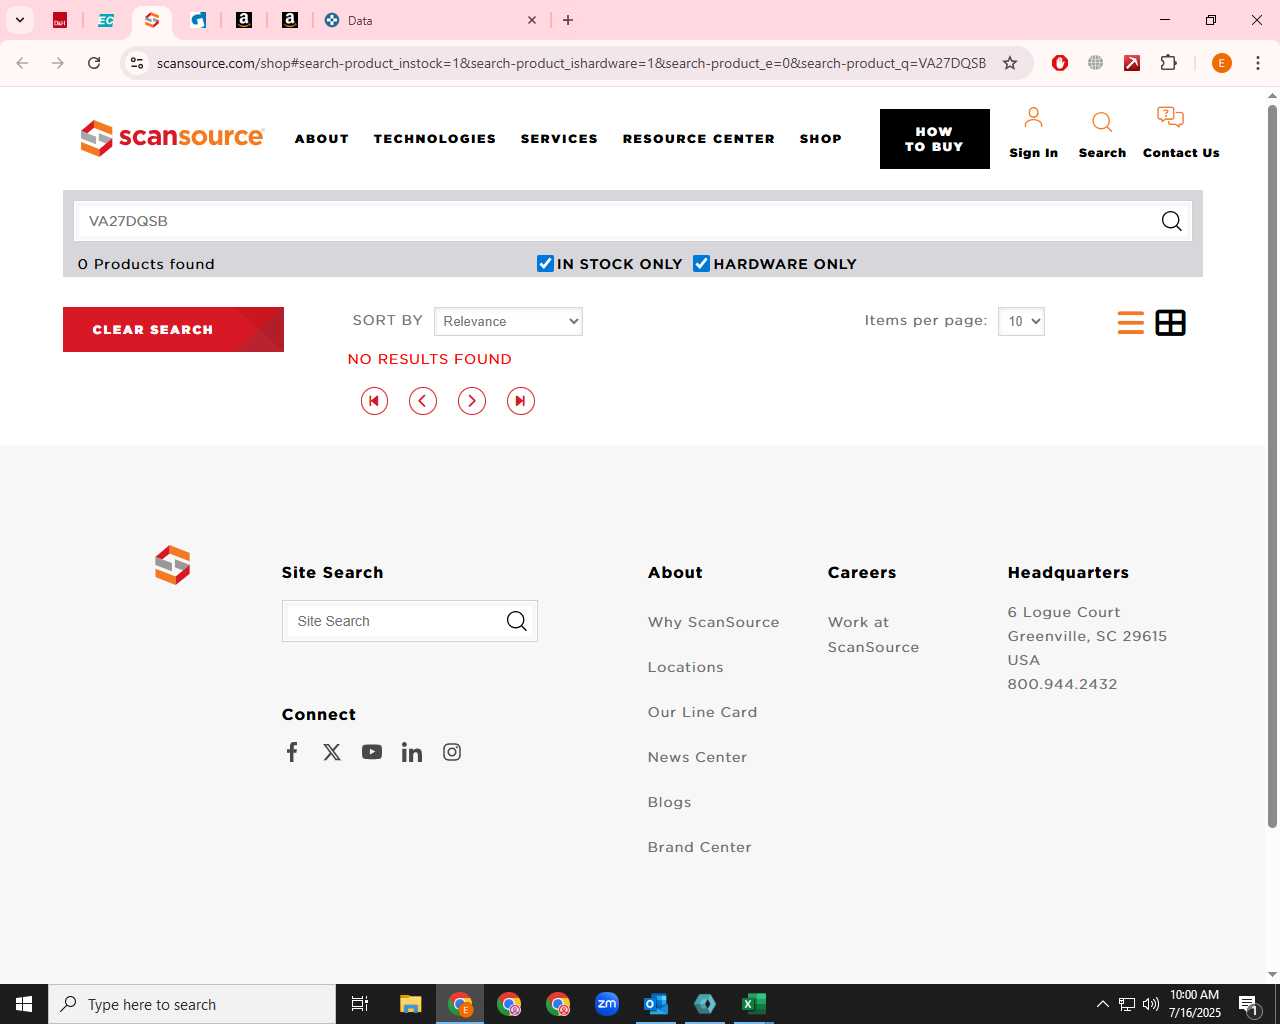This screenshot has height=1024, width=1280.
Task: Switch to the Data browser tab
Action: (430, 20)
